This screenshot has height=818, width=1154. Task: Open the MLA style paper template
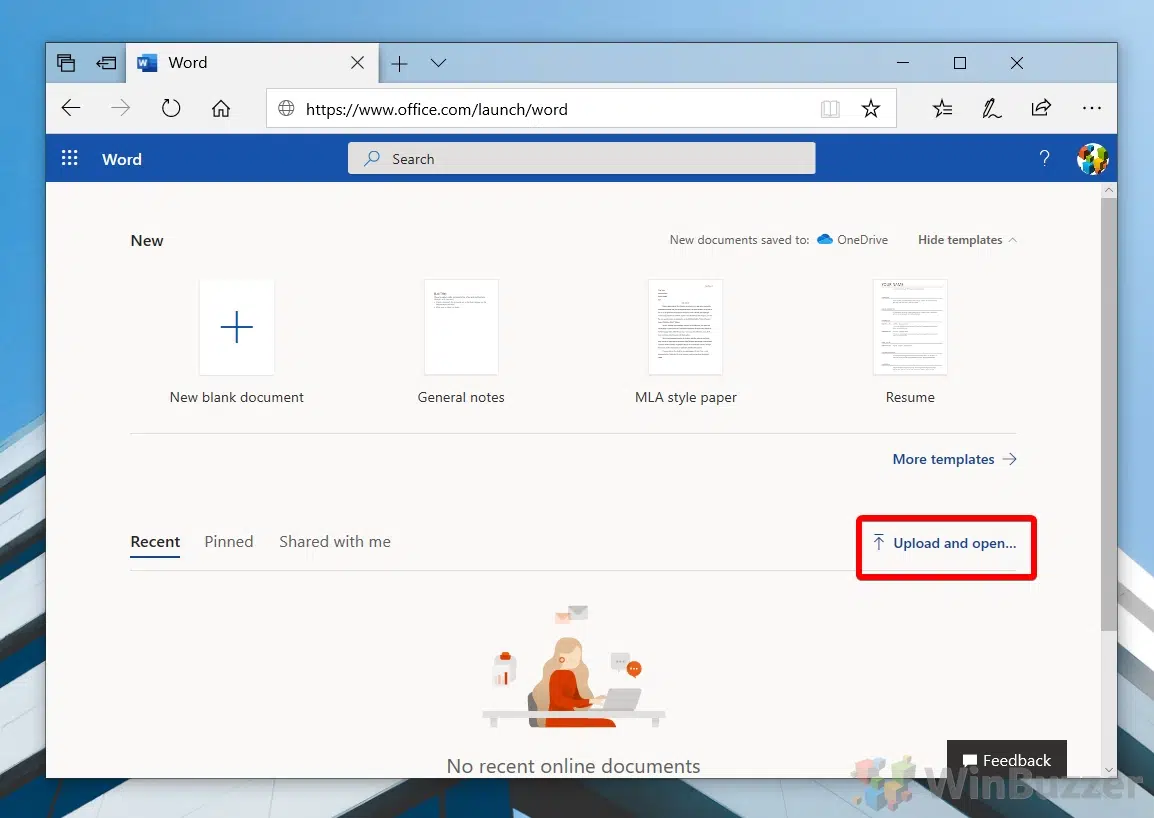[685, 342]
